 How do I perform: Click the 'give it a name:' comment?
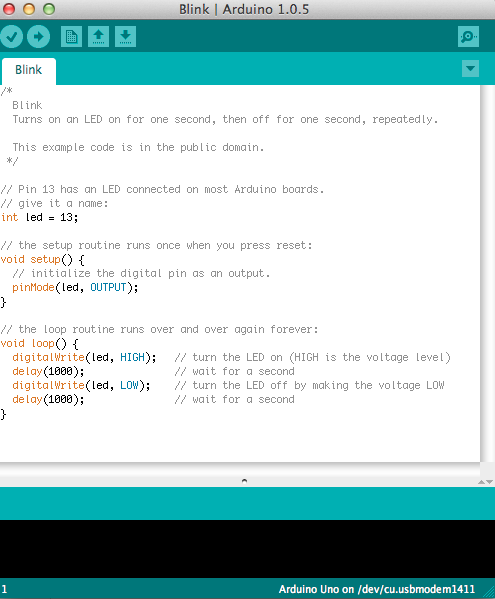pyautogui.click(x=55, y=204)
